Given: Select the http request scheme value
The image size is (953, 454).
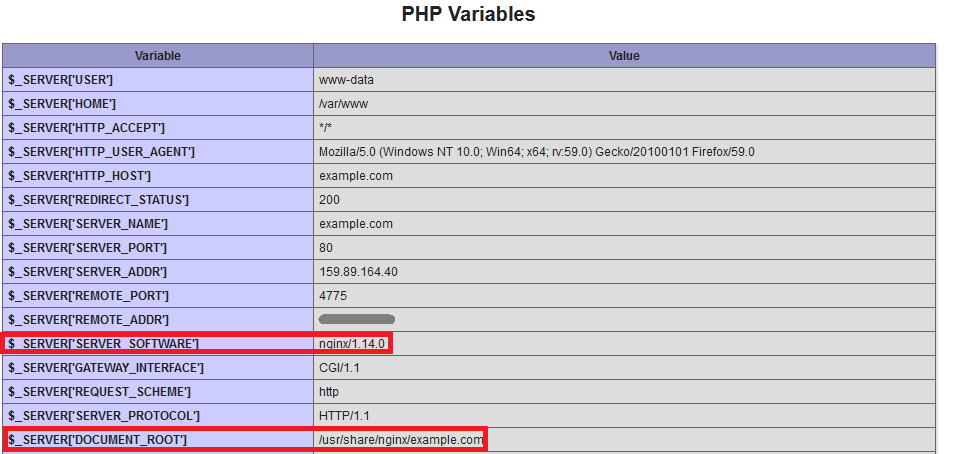Looking at the screenshot, I should pos(329,392).
